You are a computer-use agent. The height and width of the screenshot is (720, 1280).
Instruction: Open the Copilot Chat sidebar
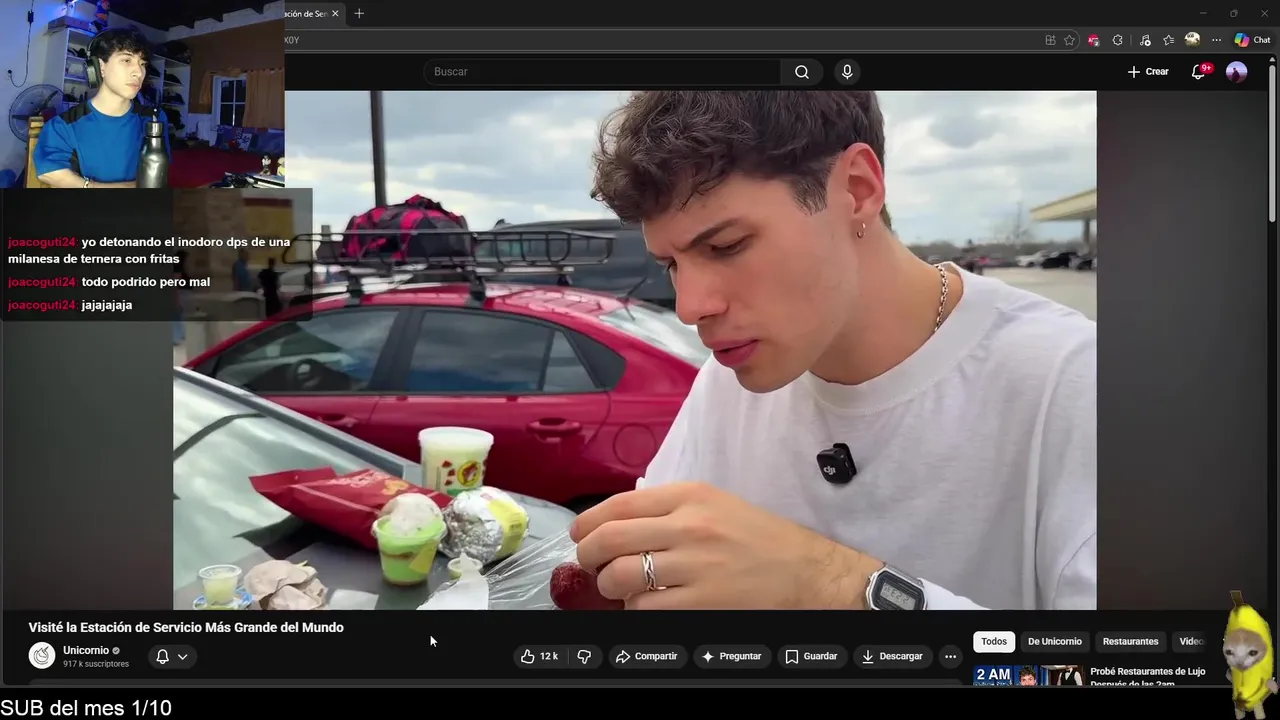click(x=1252, y=40)
